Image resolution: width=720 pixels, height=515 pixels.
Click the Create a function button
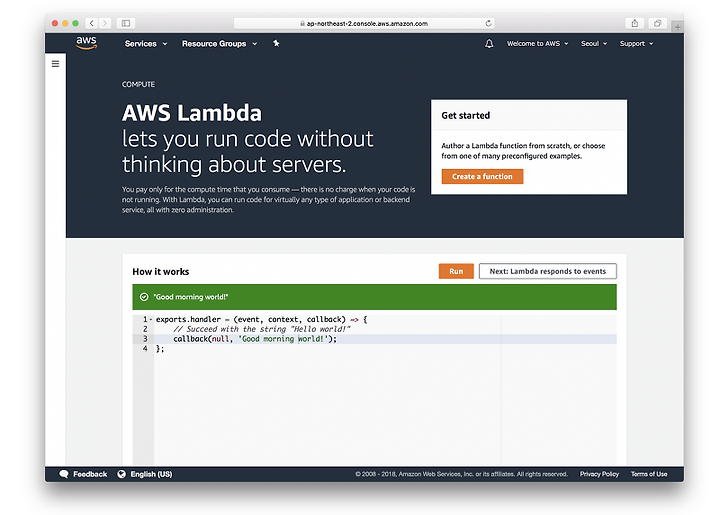pos(482,176)
